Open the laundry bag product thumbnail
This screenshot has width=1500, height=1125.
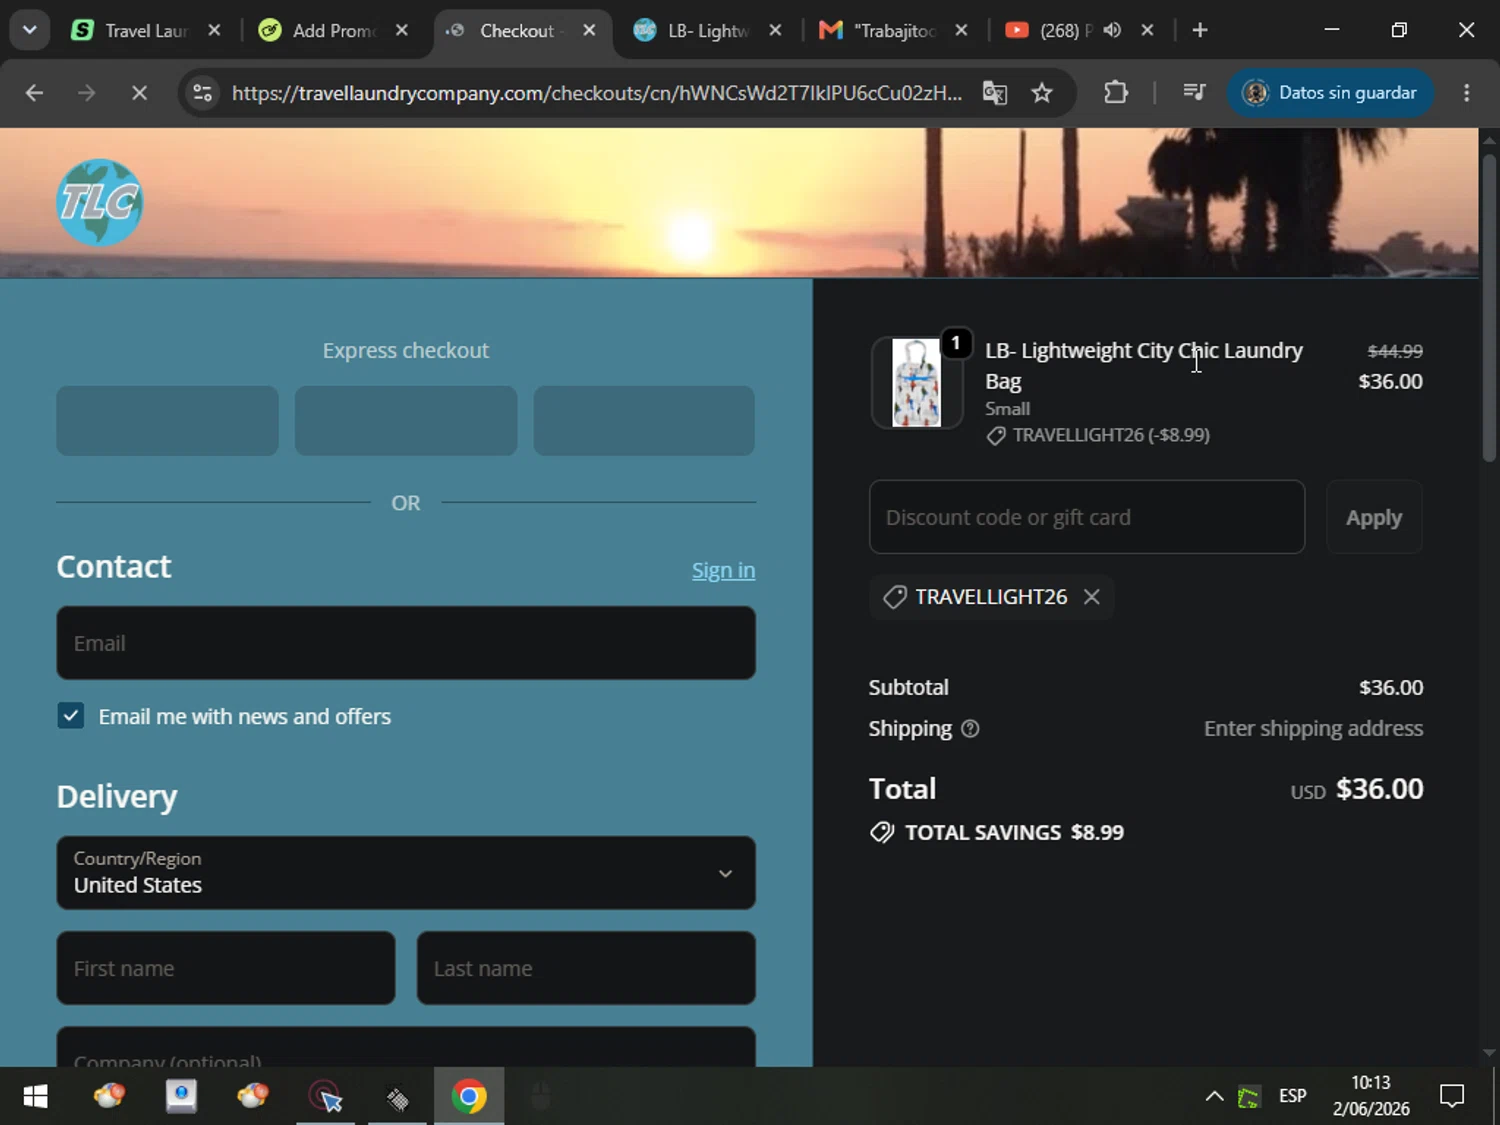(x=917, y=383)
